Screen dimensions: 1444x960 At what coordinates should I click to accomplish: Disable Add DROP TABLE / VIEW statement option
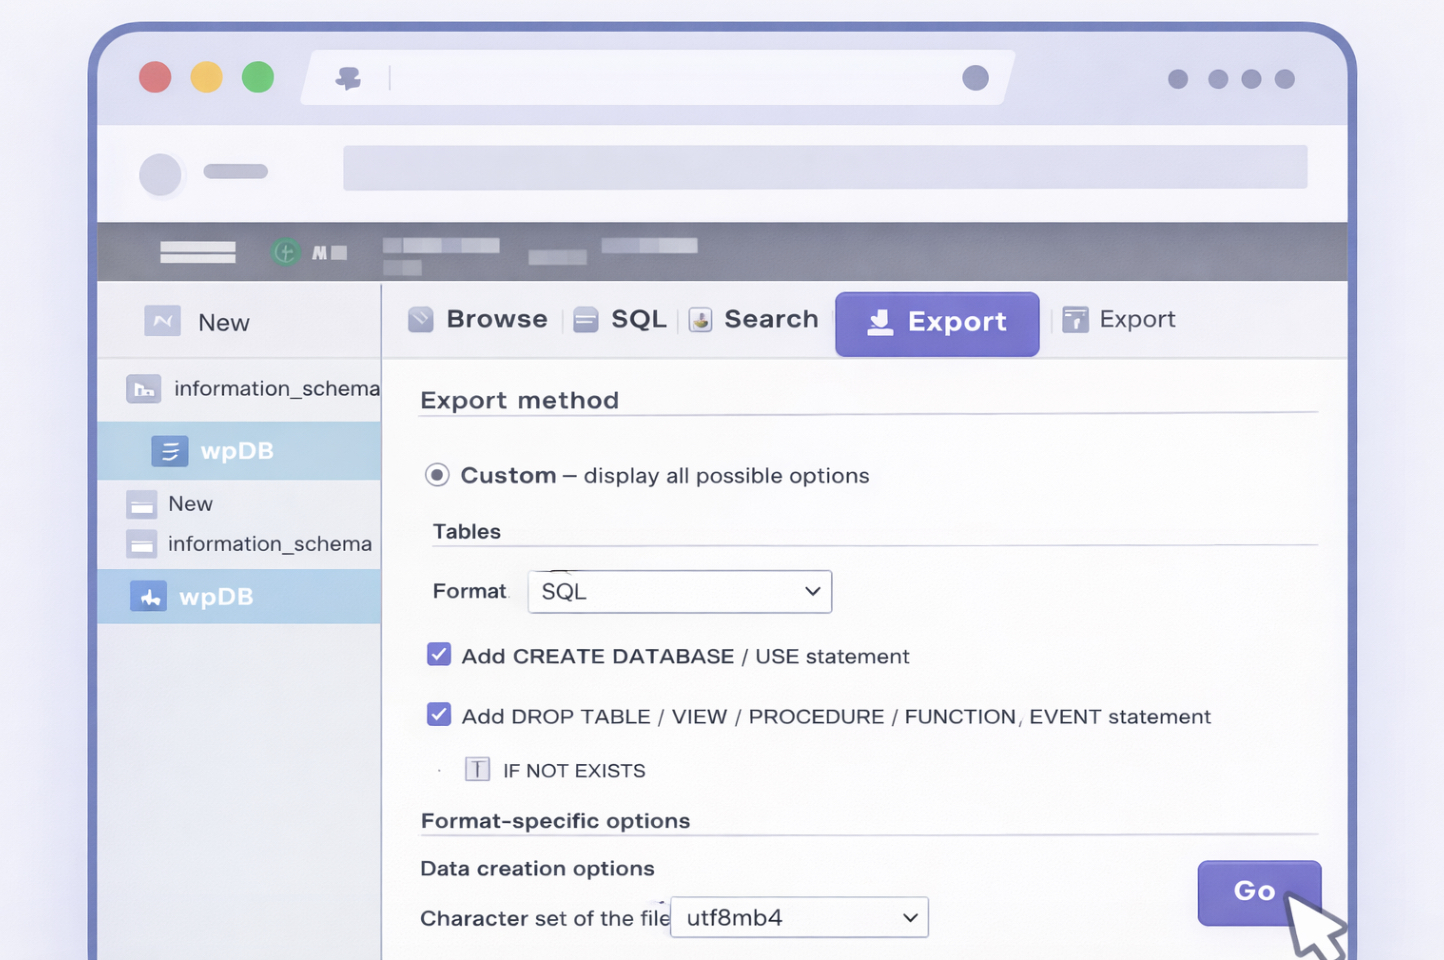(439, 714)
